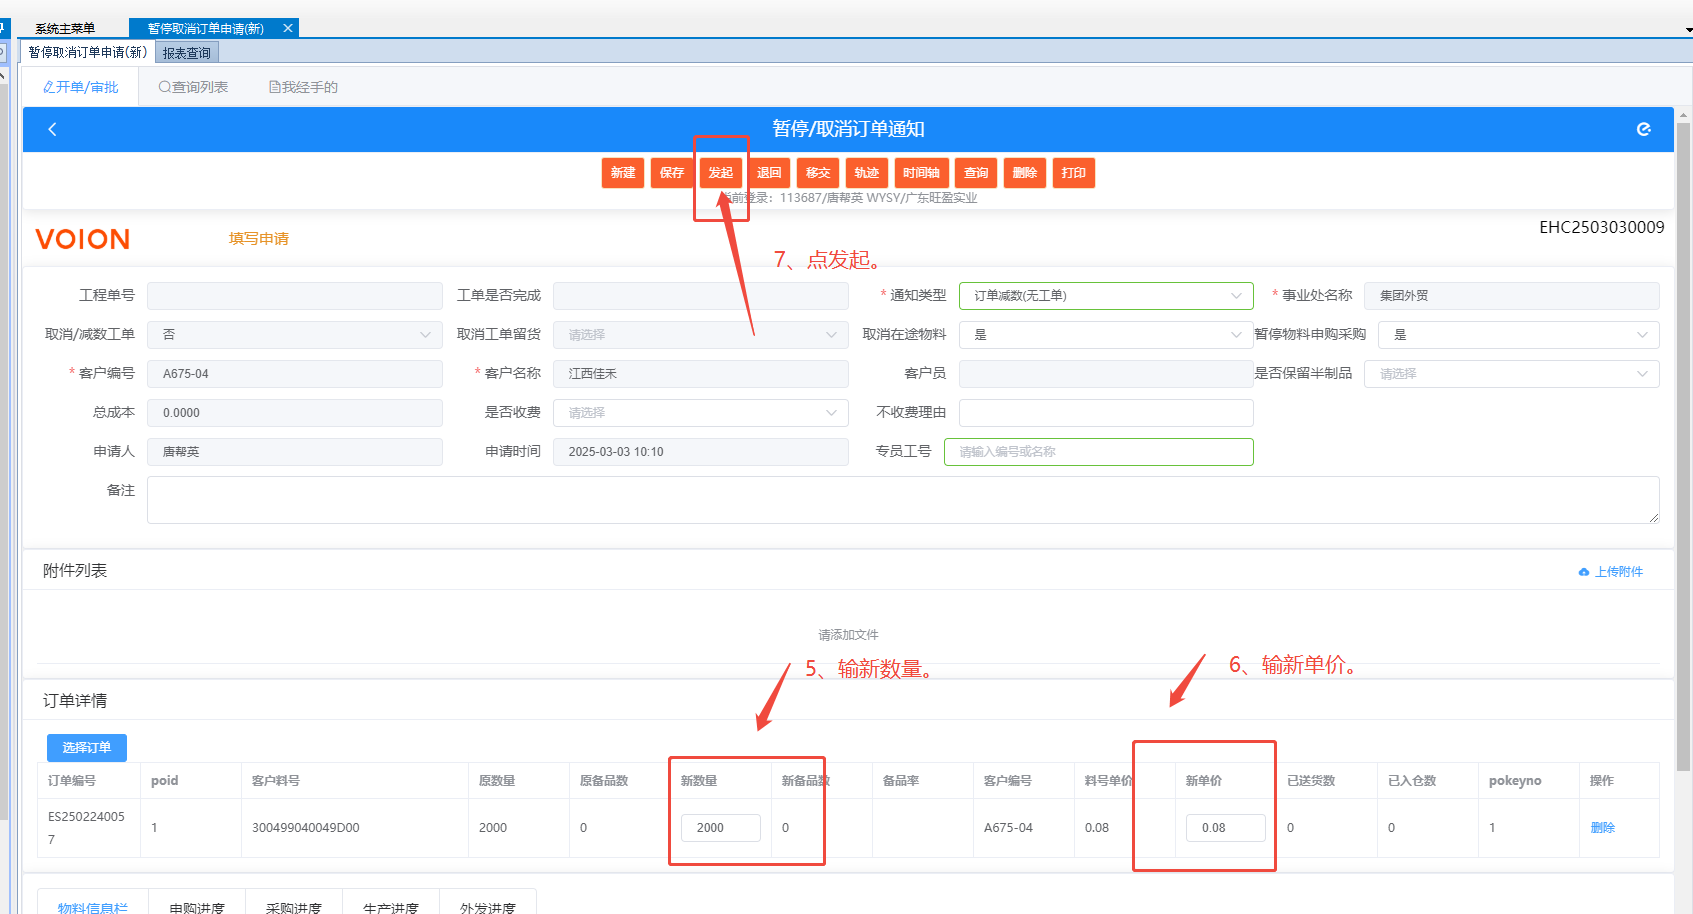Click the 总成本 field showing 0.0000
Image resolution: width=1693 pixels, height=914 pixels.
point(295,413)
